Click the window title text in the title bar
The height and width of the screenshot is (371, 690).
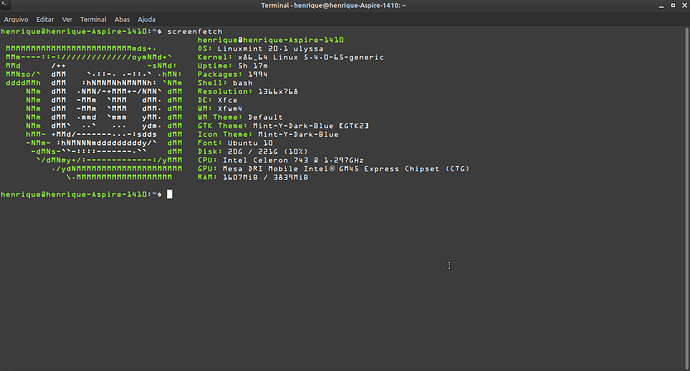coord(334,5)
